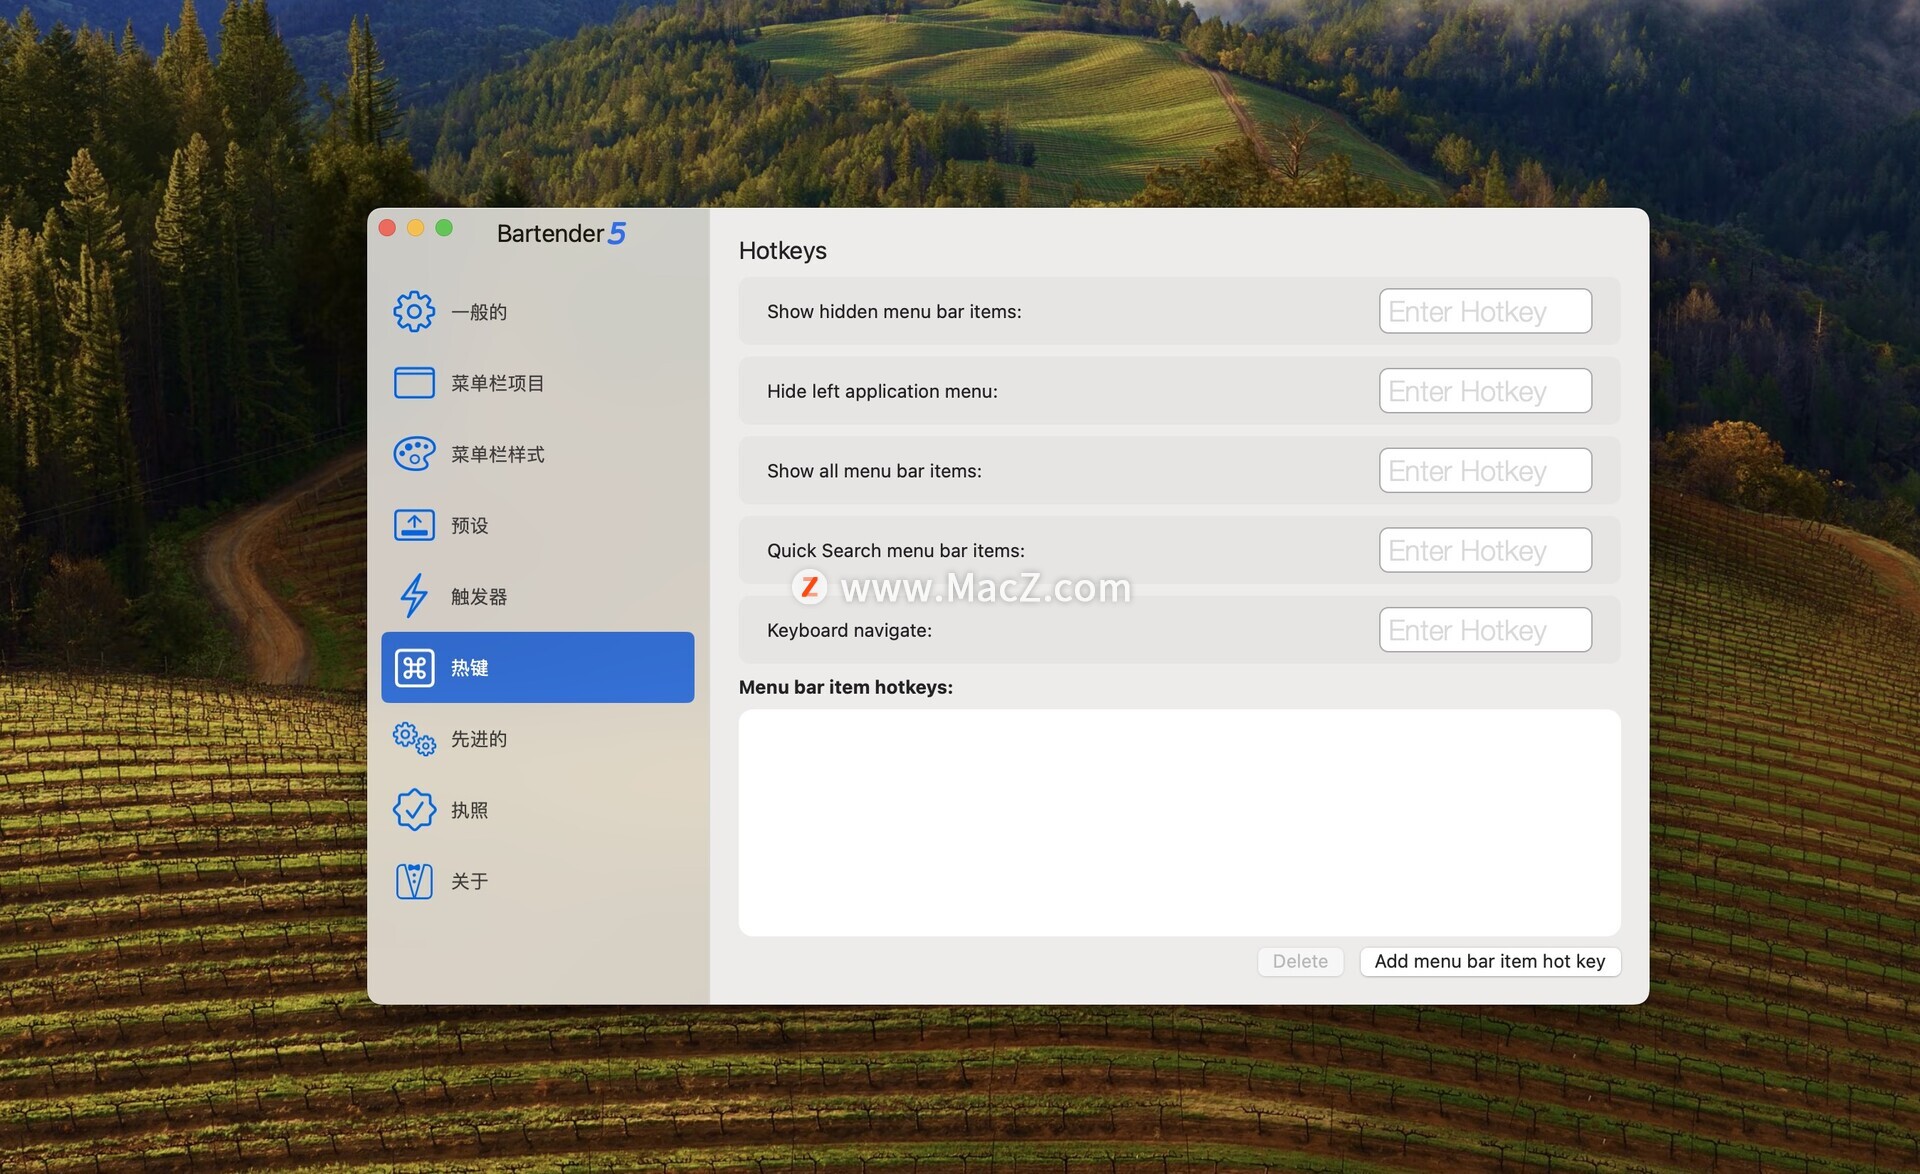
Task: Open the 关于 about section
Action: [538, 881]
